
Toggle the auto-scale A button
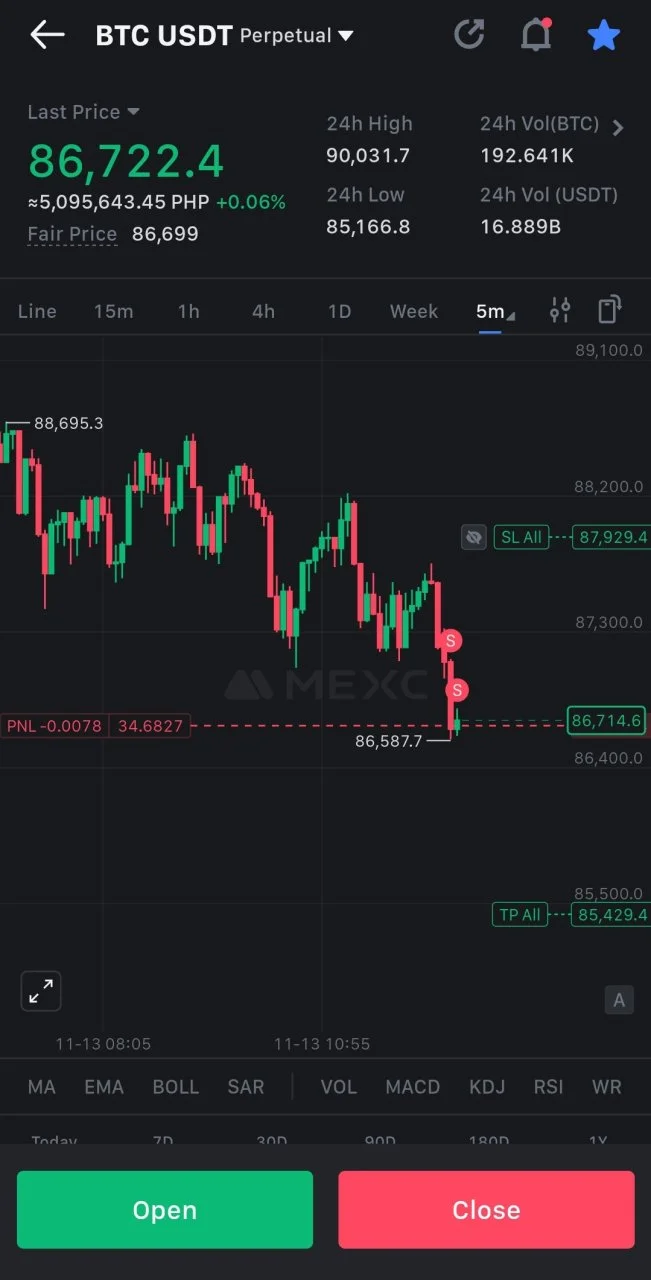(619, 999)
